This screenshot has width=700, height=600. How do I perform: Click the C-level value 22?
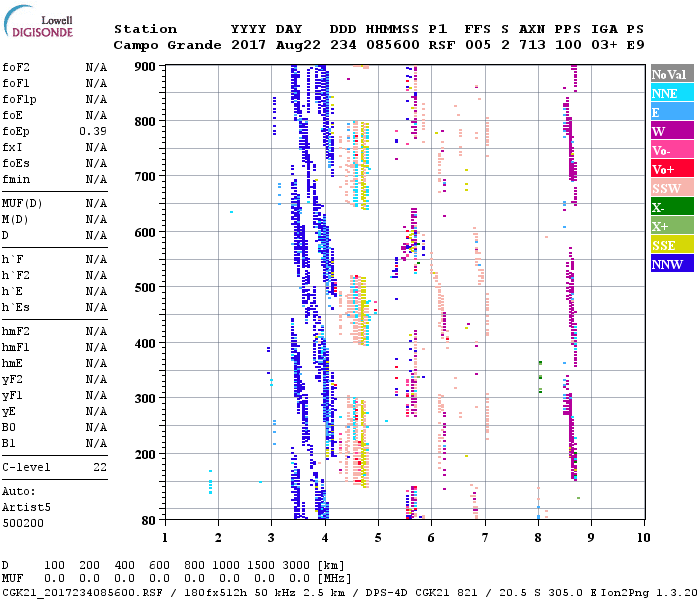click(100, 467)
